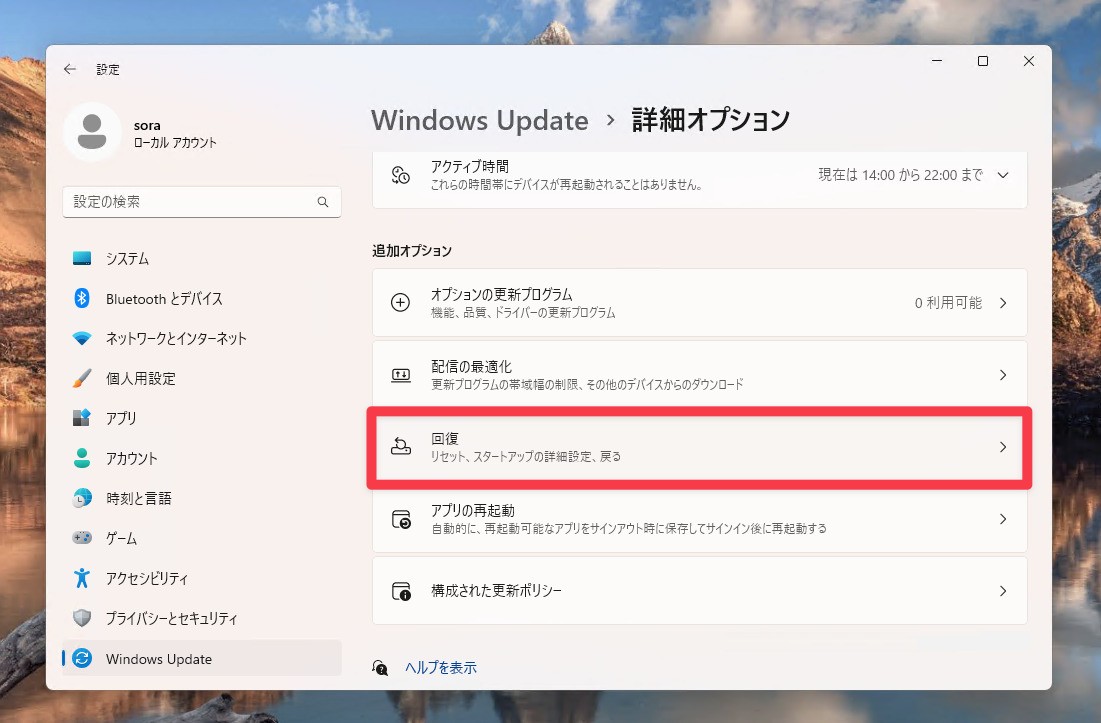
Task: Open オプションの更新プログラム via its chevron
Action: point(1003,303)
